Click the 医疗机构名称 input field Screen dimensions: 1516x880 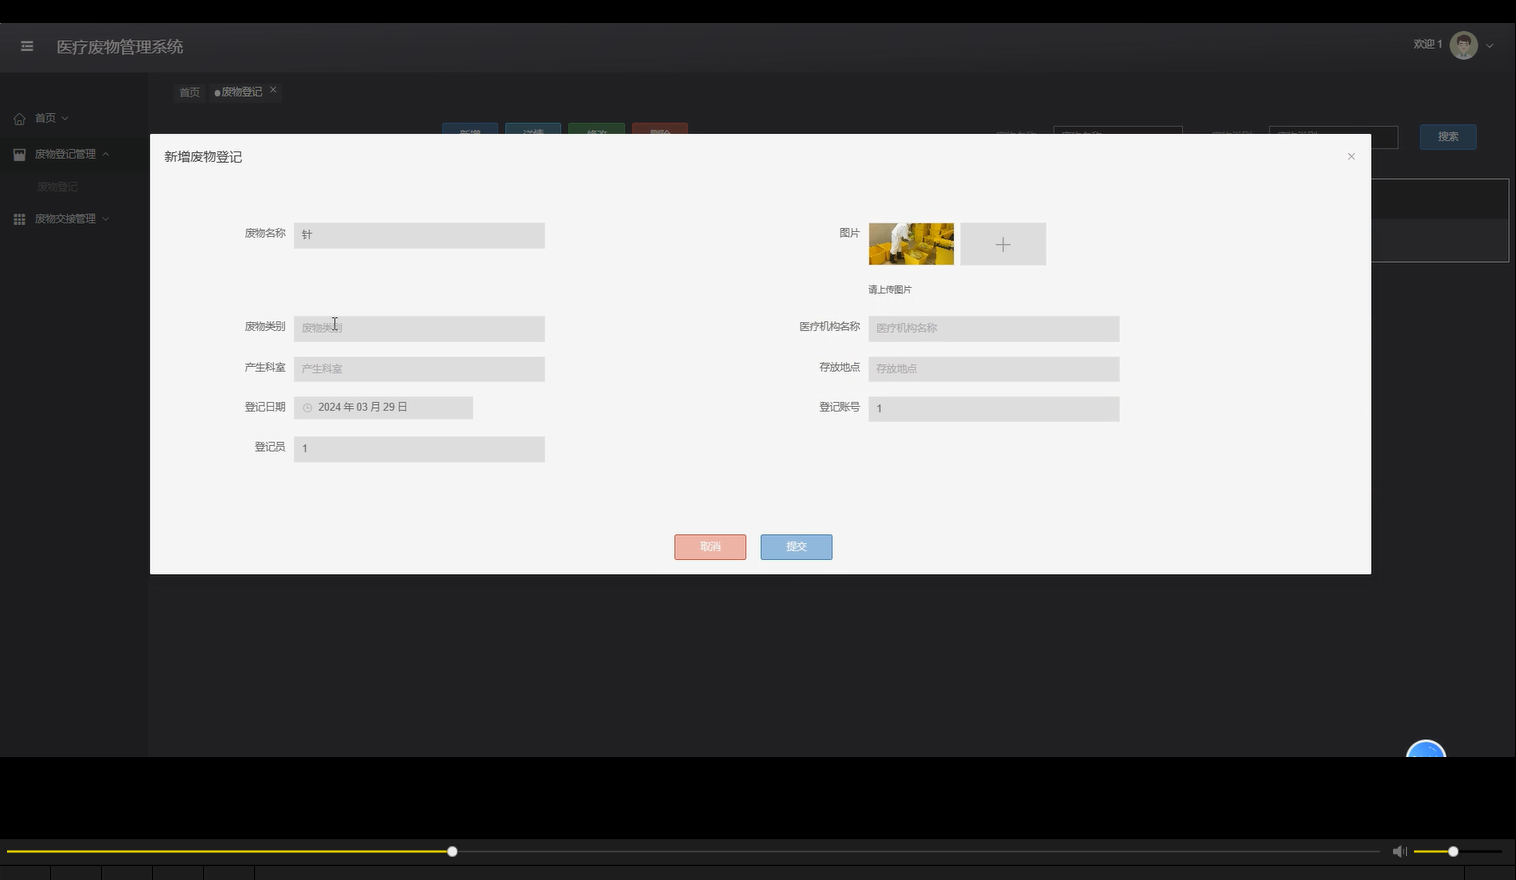click(994, 328)
